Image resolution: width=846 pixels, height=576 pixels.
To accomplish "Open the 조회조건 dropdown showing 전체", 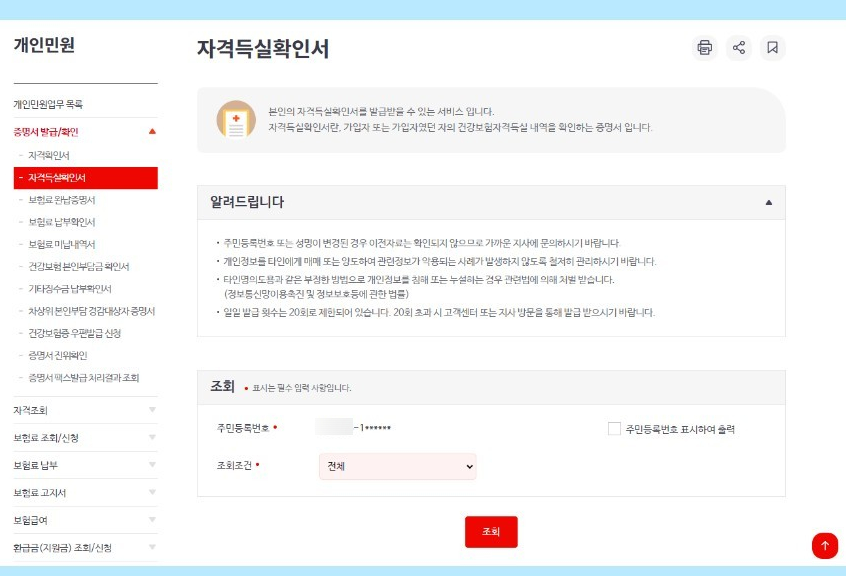I will coord(397,467).
